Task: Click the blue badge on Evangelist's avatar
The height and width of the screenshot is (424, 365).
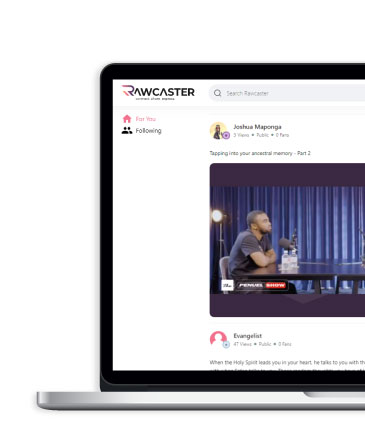Action: pos(226,345)
